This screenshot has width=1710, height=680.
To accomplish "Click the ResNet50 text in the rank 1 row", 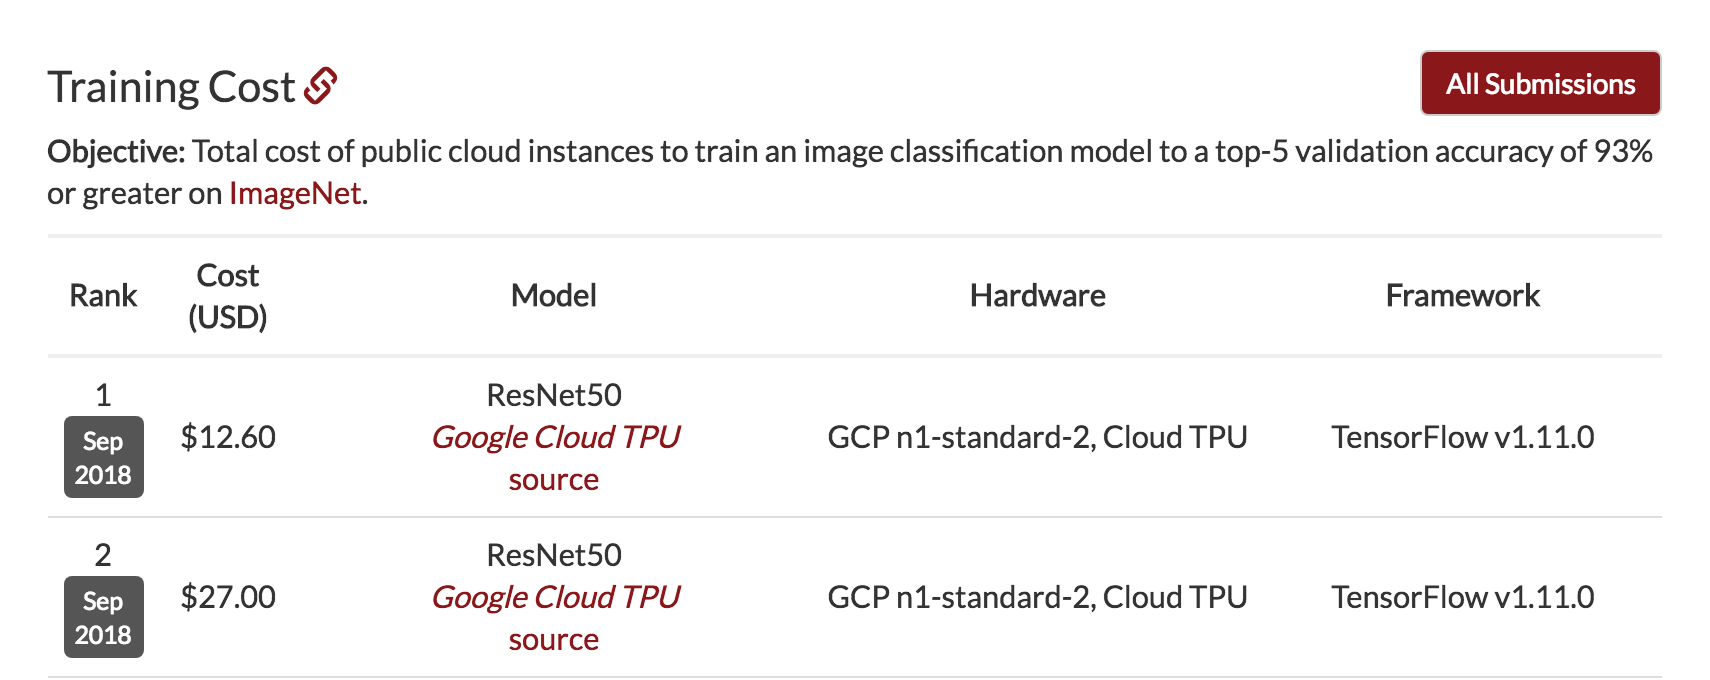I will point(554,395).
